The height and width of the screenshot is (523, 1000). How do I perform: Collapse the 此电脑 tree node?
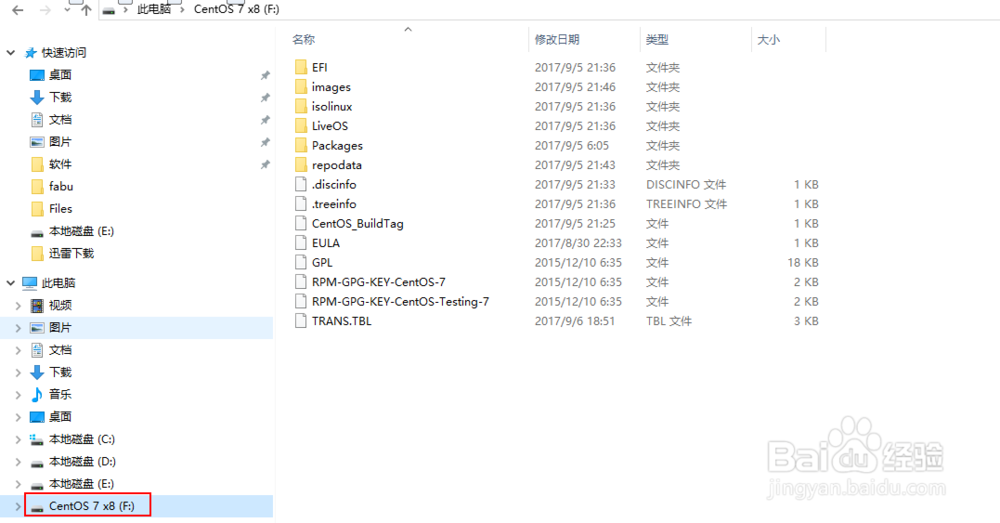coord(11,283)
